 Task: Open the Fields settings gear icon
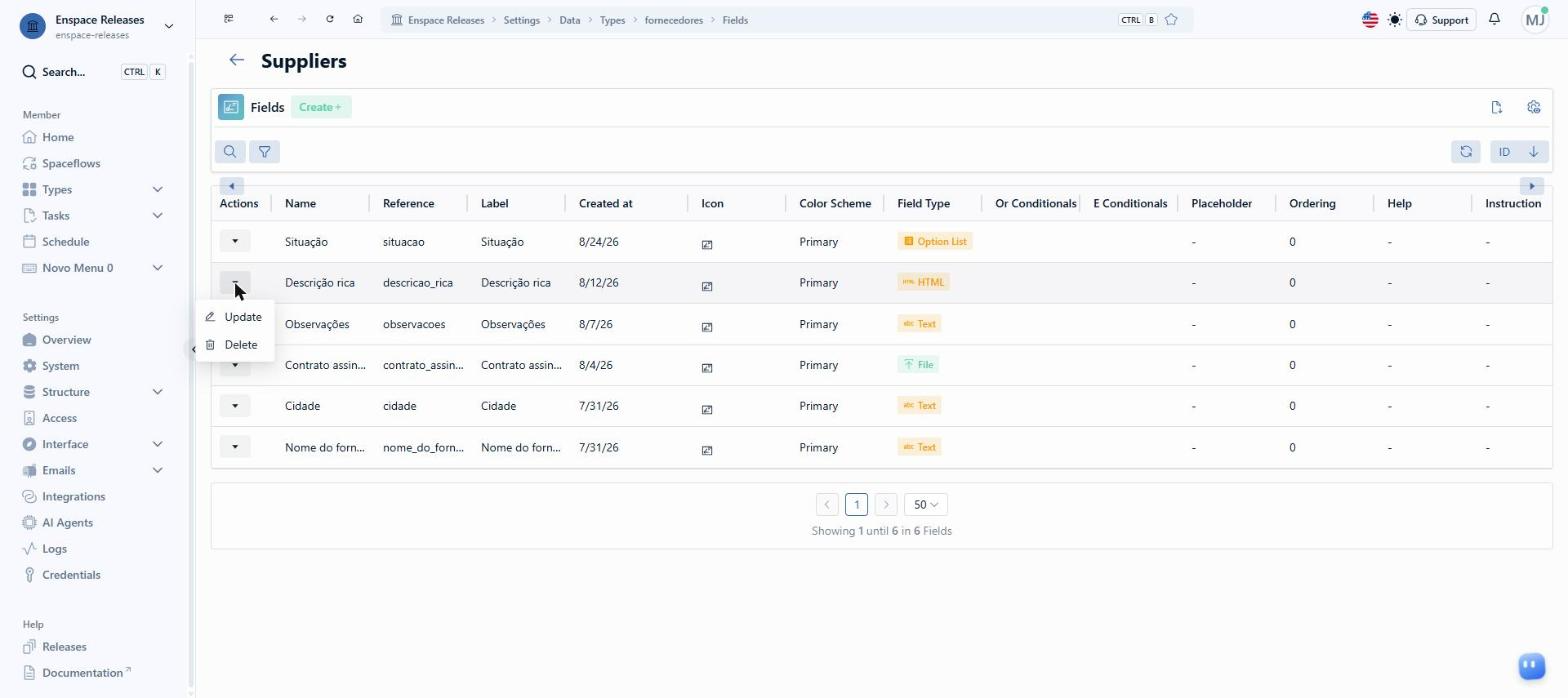coord(1534,107)
